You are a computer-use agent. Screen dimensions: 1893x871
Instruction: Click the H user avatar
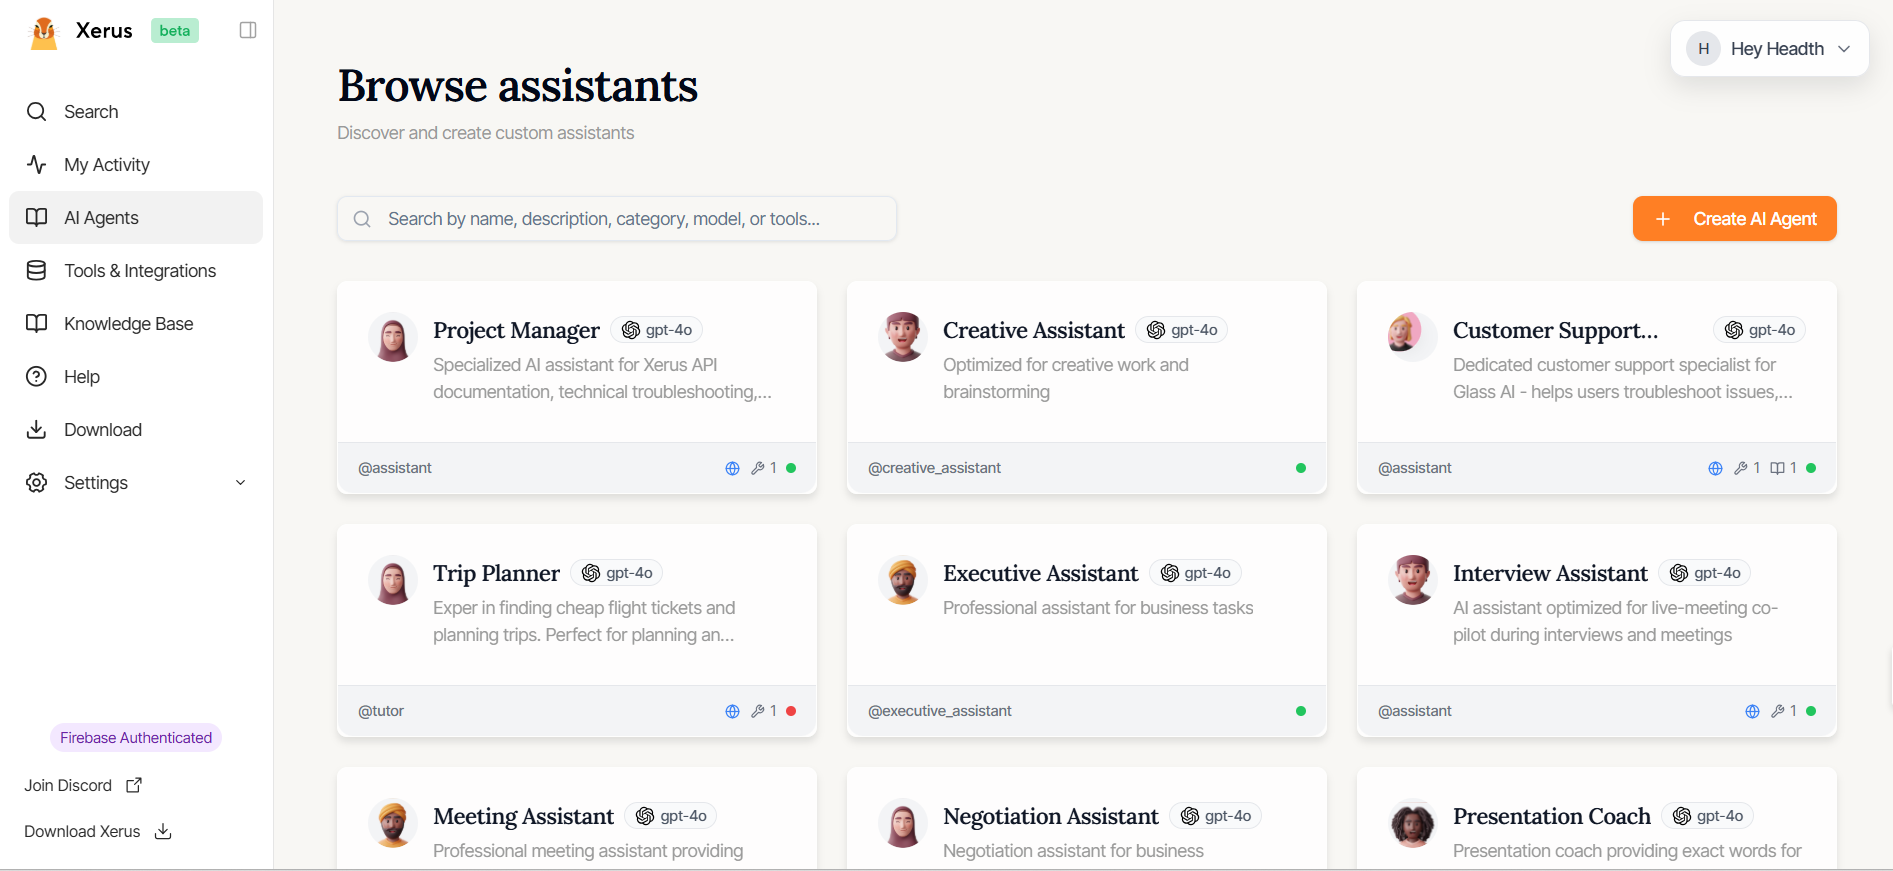click(1703, 49)
